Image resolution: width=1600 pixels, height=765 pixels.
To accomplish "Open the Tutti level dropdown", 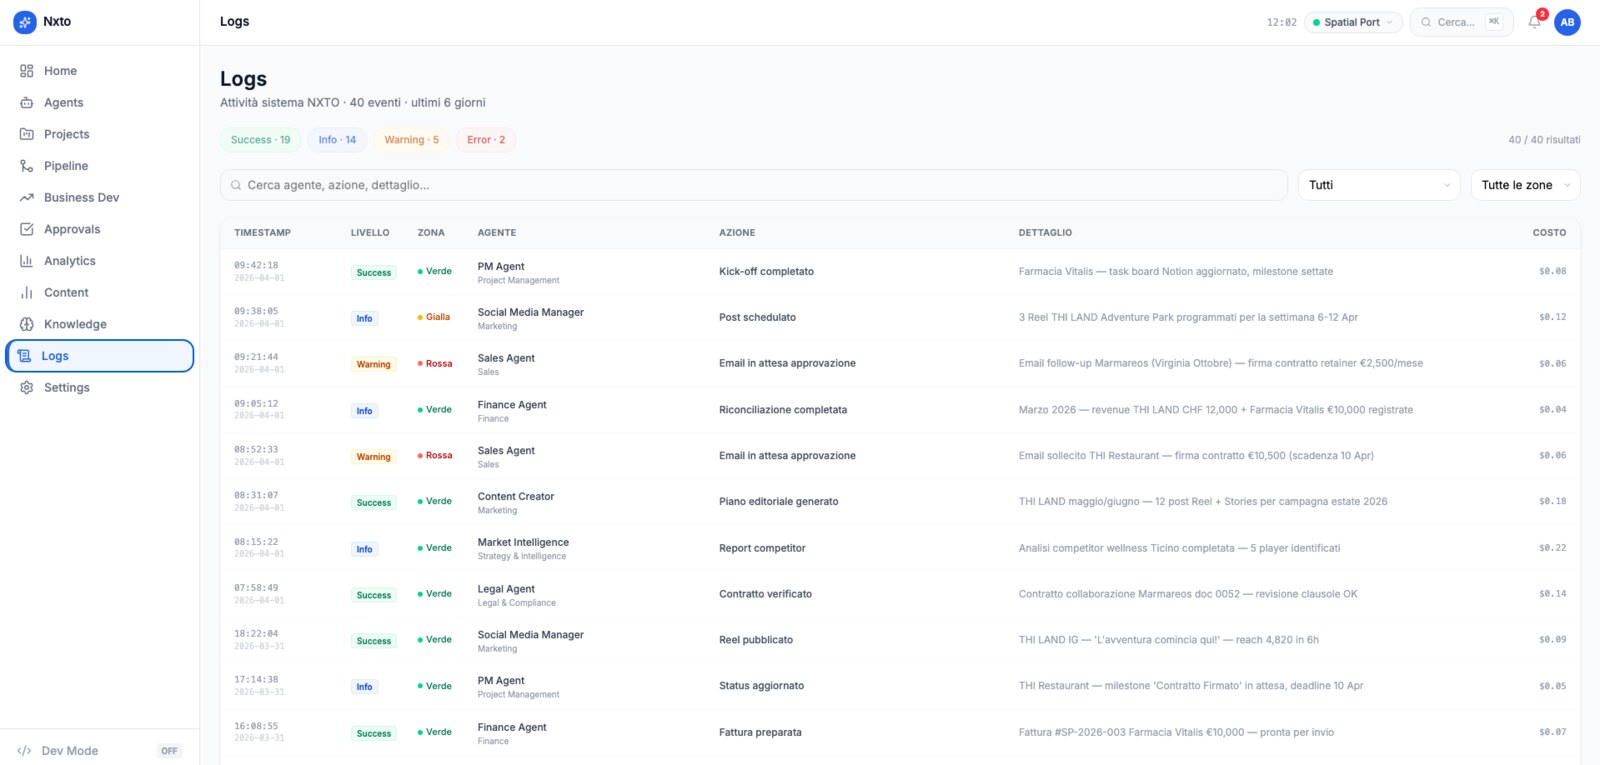I will pyautogui.click(x=1379, y=185).
